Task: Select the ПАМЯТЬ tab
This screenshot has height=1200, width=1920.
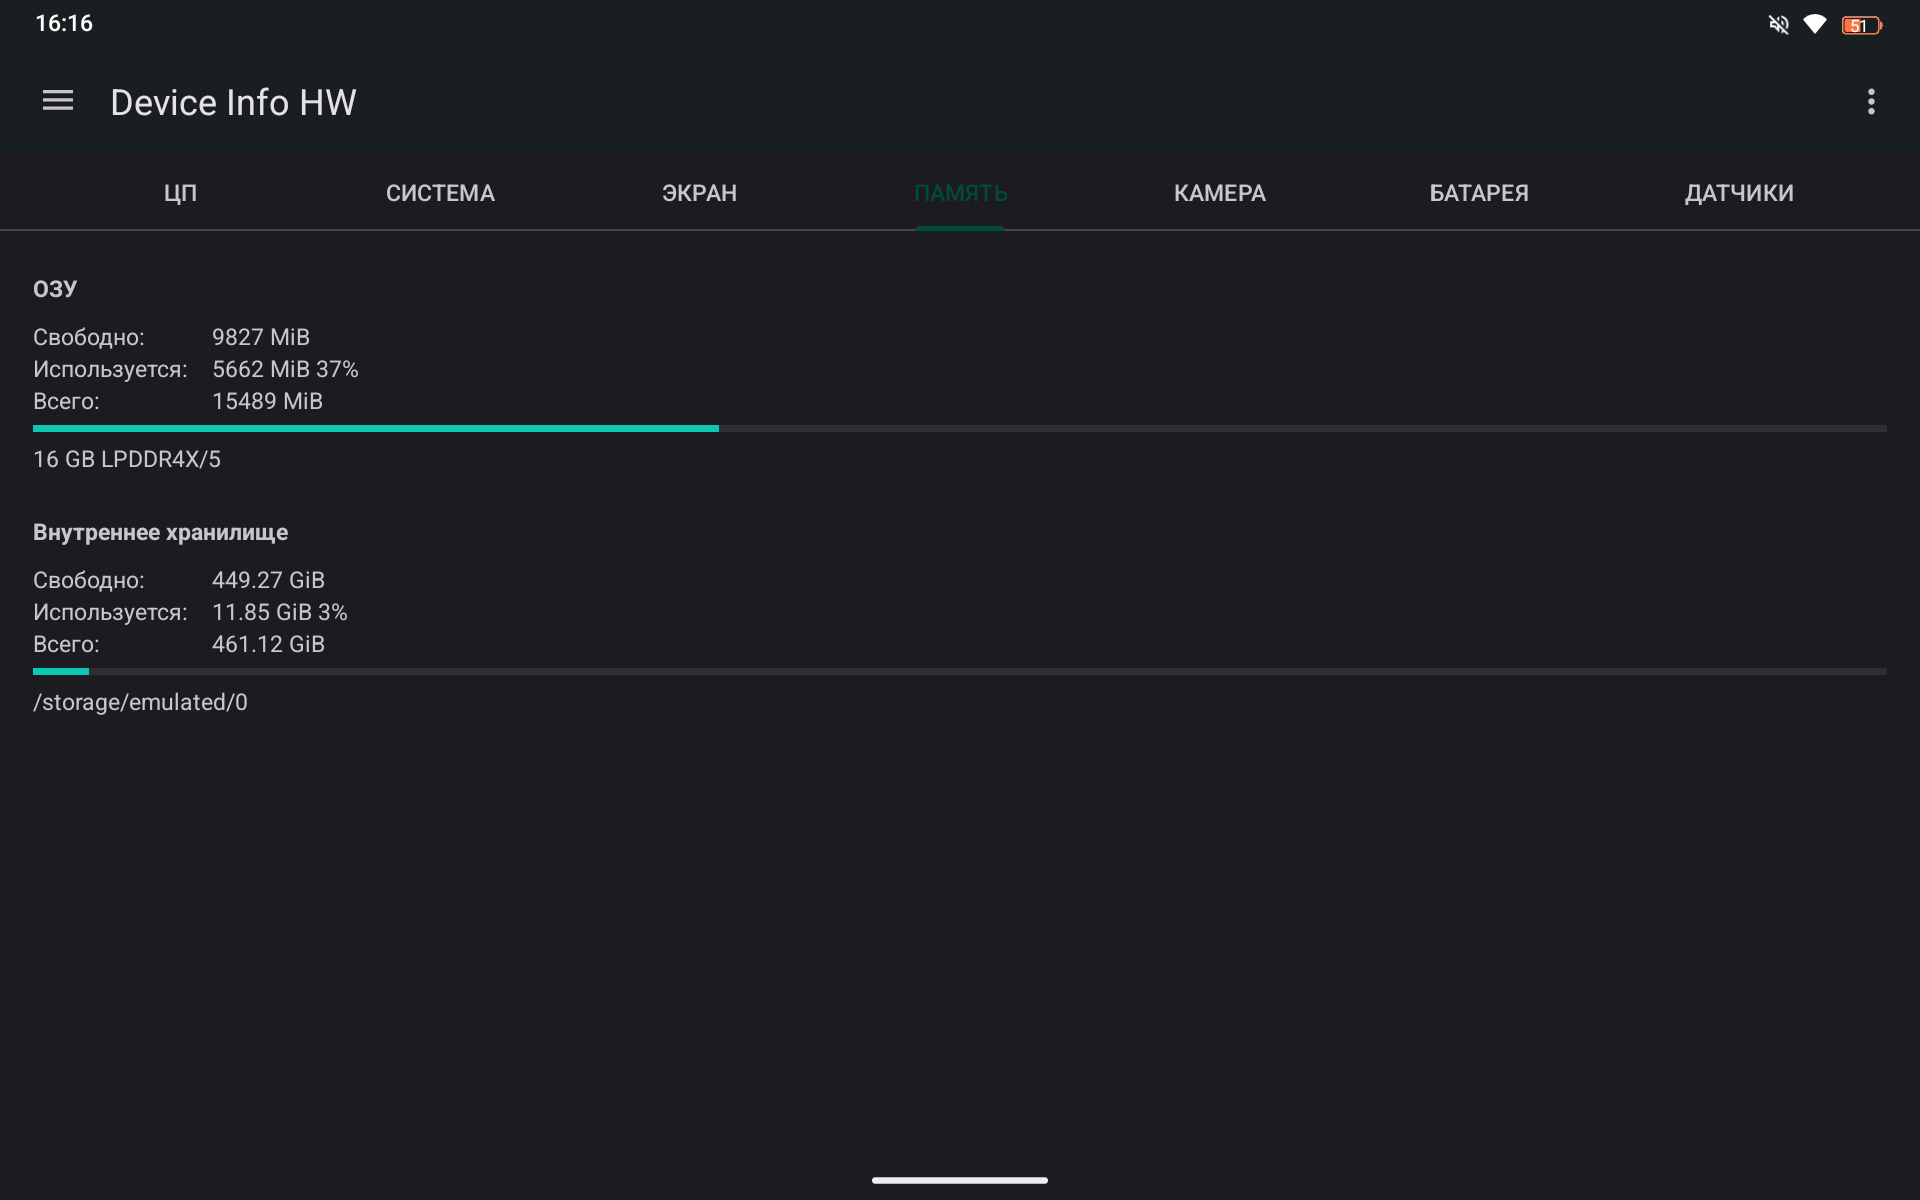Action: pyautogui.click(x=960, y=193)
